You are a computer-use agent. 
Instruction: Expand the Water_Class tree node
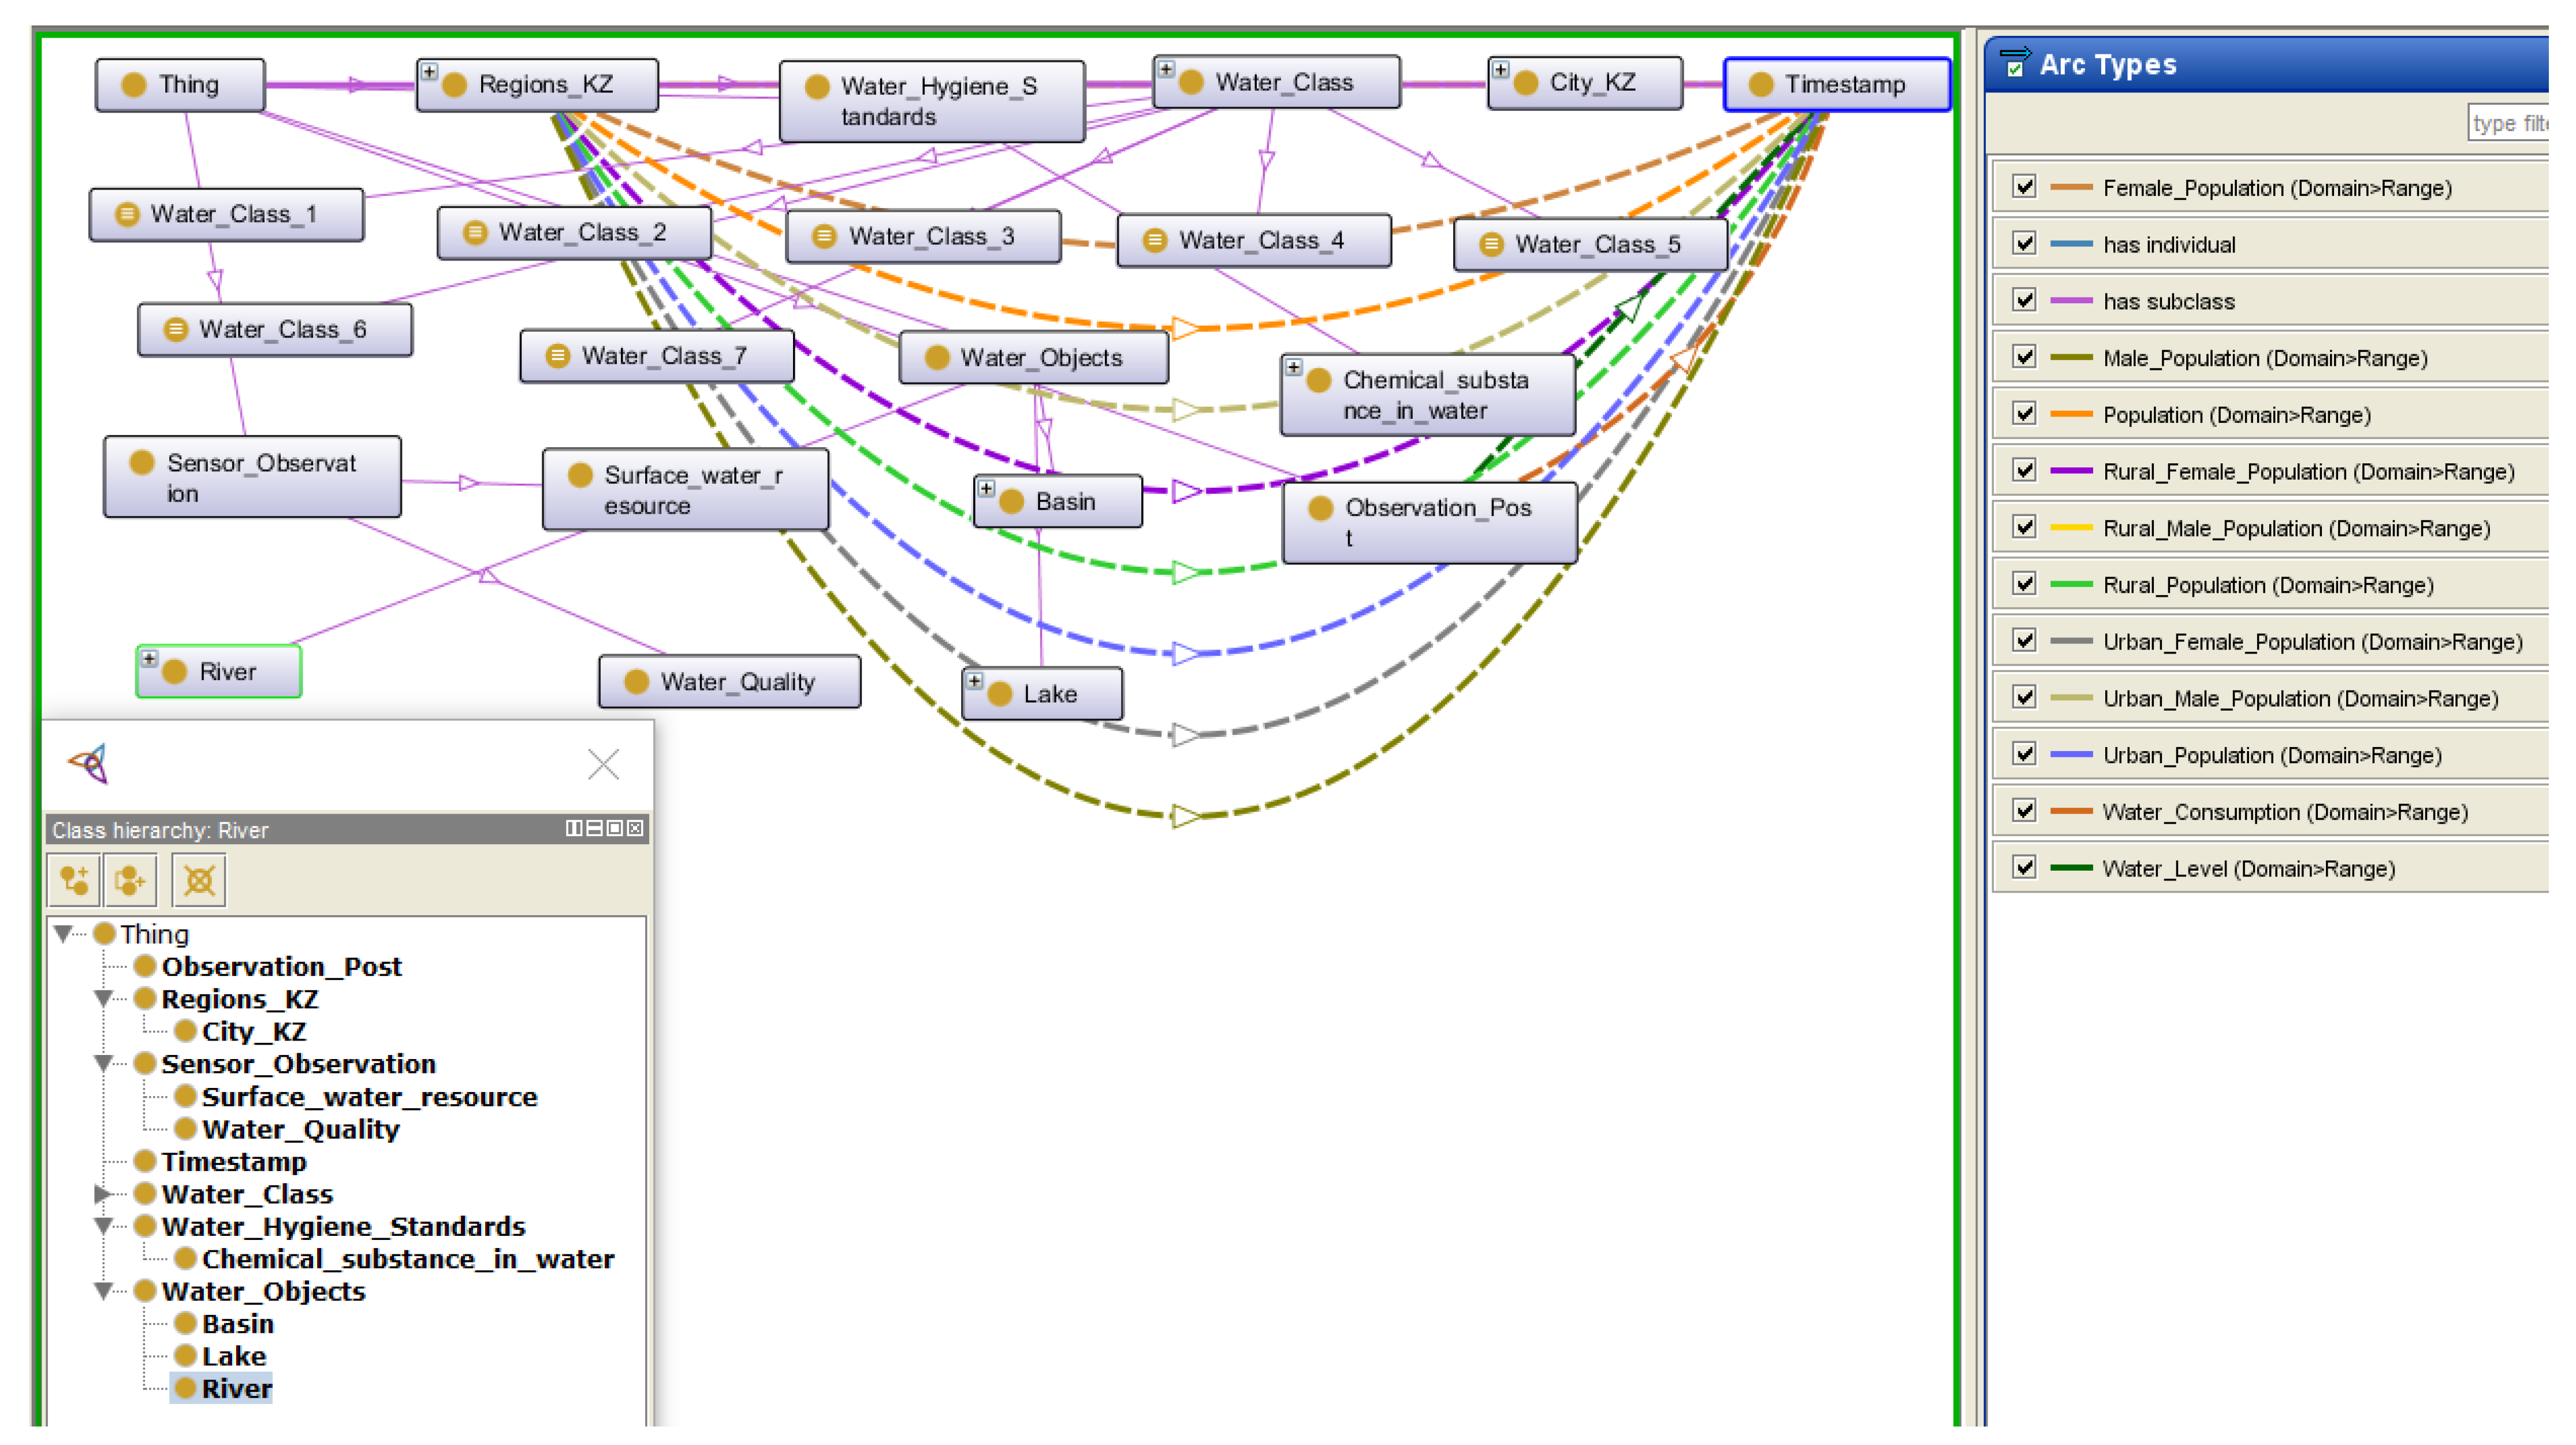coord(102,1194)
